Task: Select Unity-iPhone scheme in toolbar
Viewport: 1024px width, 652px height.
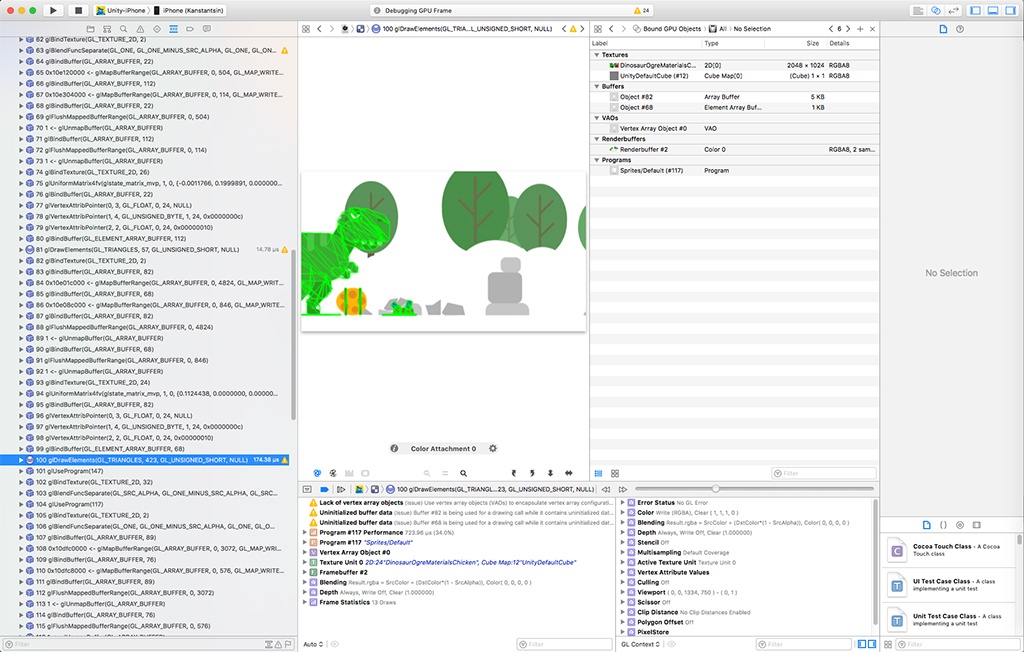Action: click(121, 10)
